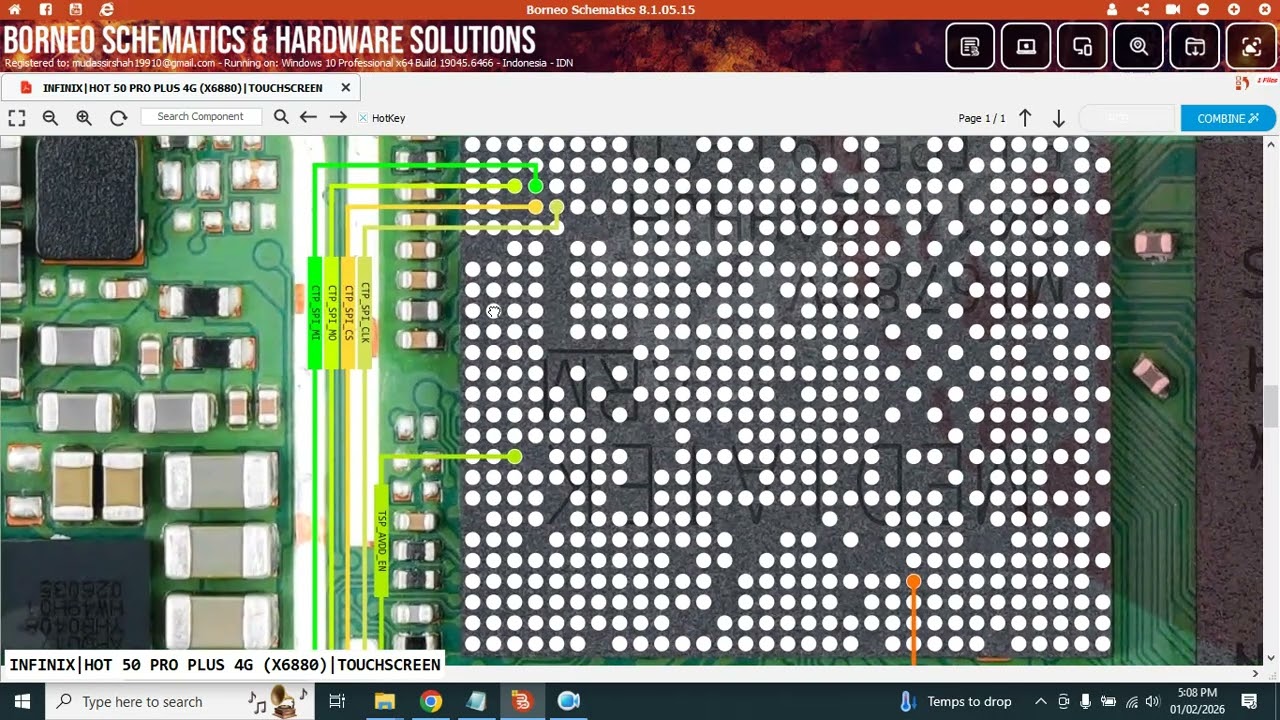The width and height of the screenshot is (1280, 720).
Task: Open the Temps to drop weather widget
Action: pos(957,701)
